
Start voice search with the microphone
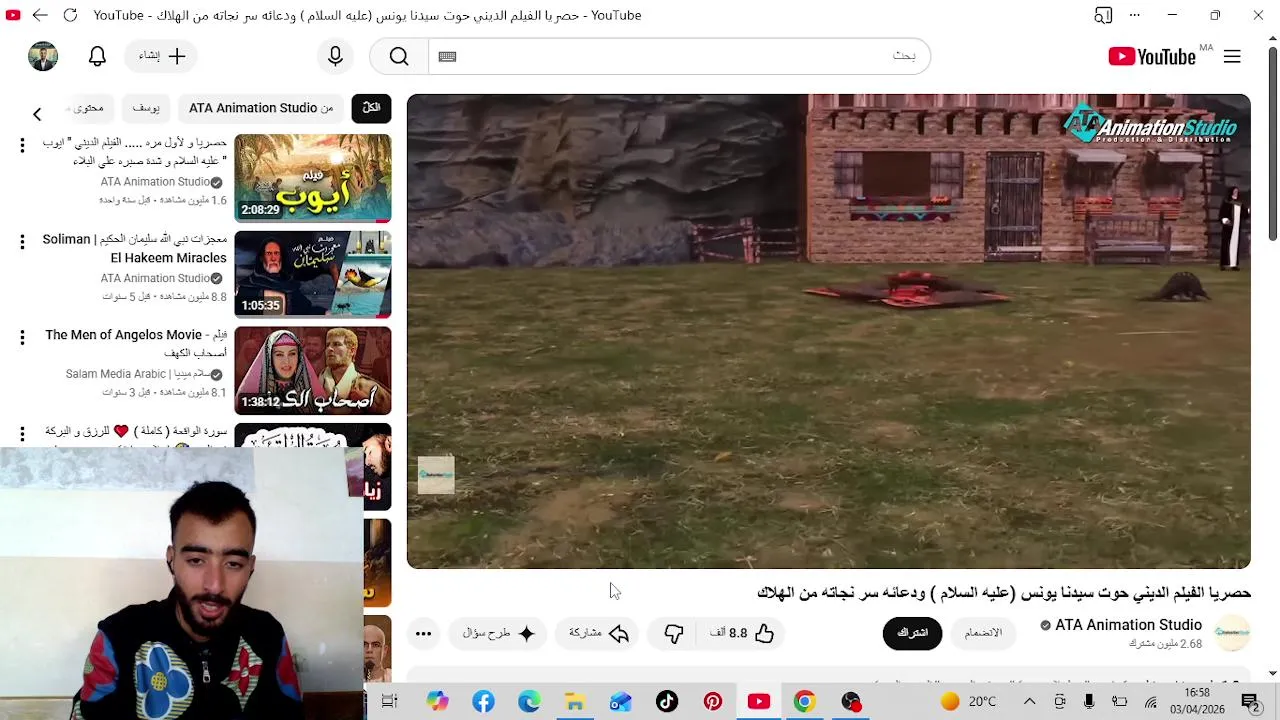click(335, 57)
